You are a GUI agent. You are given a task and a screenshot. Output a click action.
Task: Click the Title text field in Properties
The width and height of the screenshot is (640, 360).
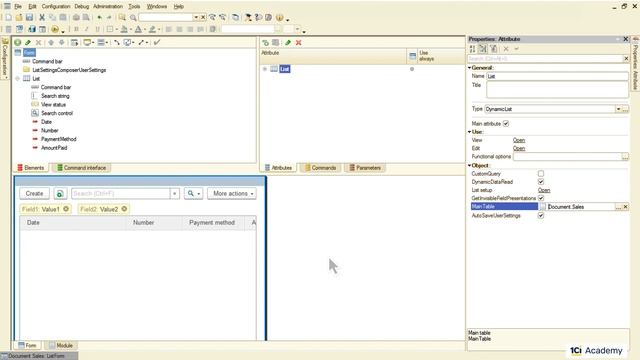[x=557, y=89]
